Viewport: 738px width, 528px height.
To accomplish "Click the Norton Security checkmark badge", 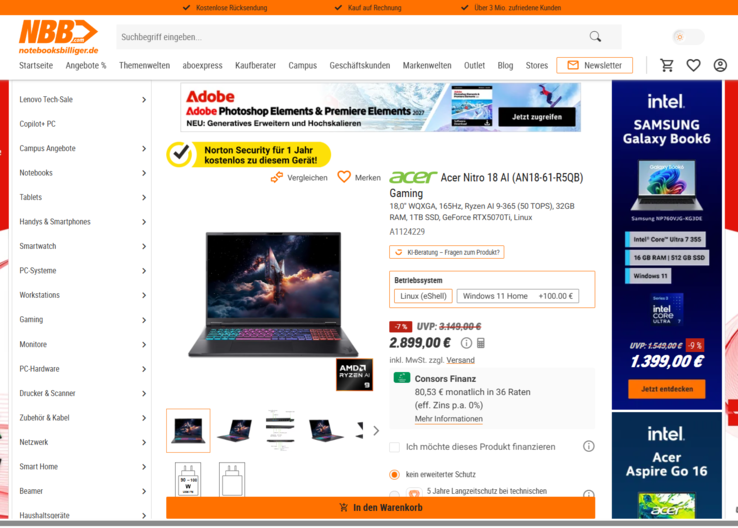I will click(179, 154).
